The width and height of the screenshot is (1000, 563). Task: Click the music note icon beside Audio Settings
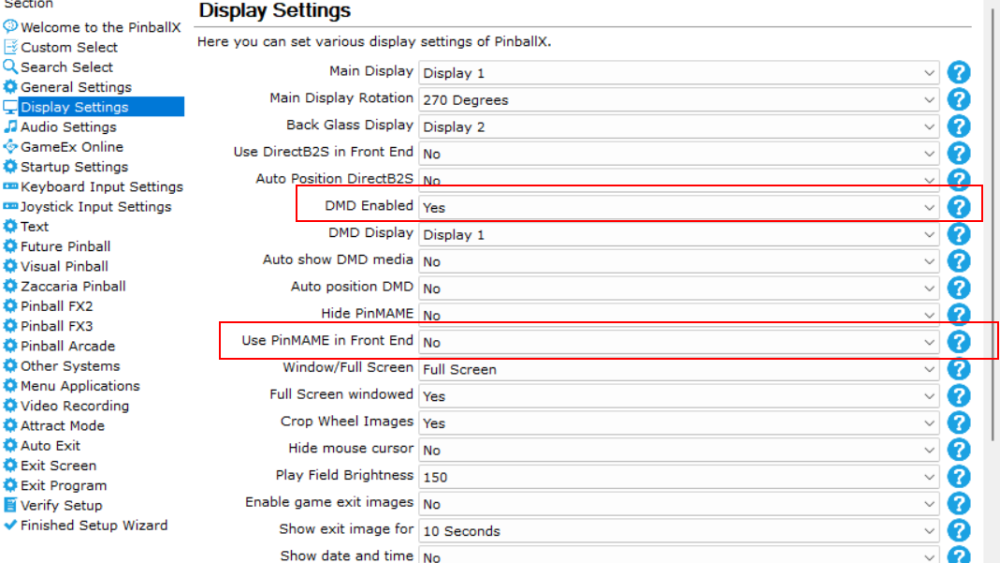[x=10, y=126]
